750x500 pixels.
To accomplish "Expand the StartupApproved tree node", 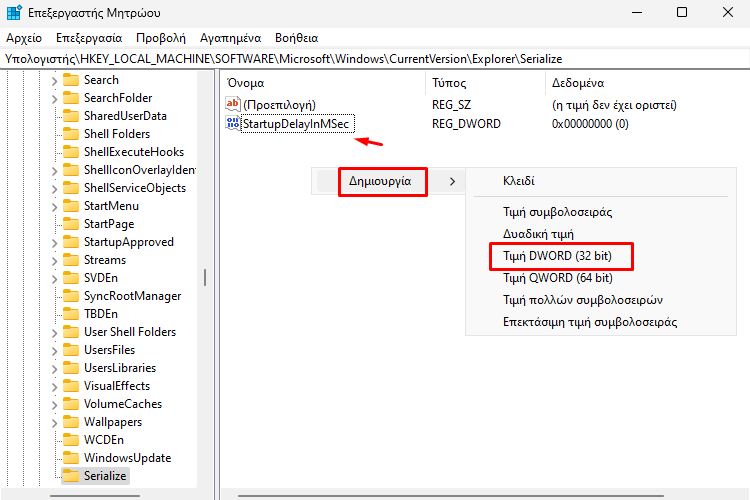I will (54, 243).
